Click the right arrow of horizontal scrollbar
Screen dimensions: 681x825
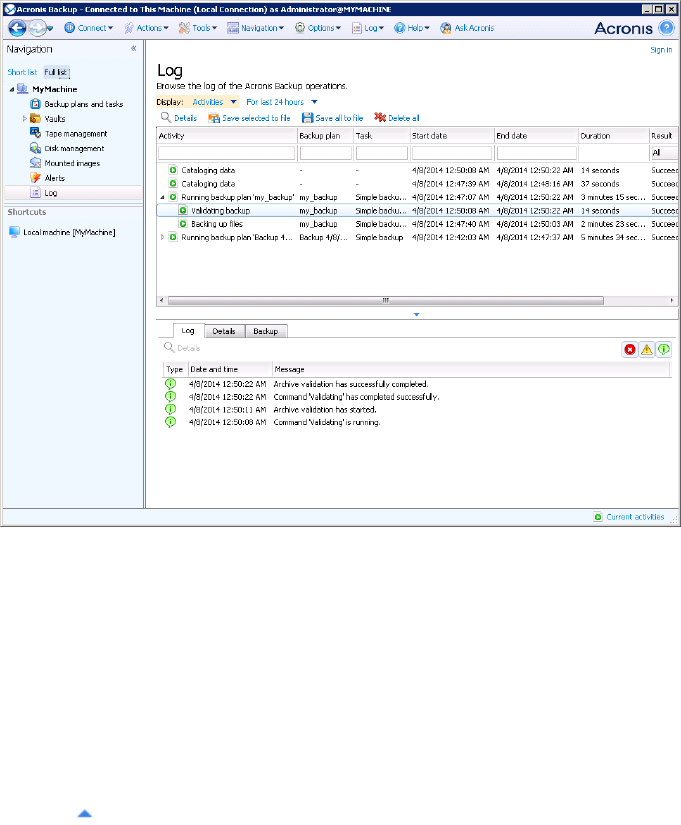click(672, 300)
